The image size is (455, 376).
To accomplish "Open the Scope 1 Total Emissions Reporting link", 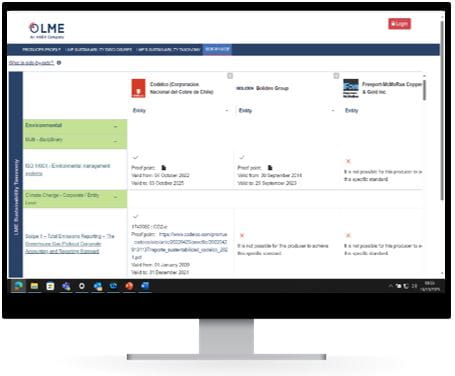I will pyautogui.click(x=70, y=244).
